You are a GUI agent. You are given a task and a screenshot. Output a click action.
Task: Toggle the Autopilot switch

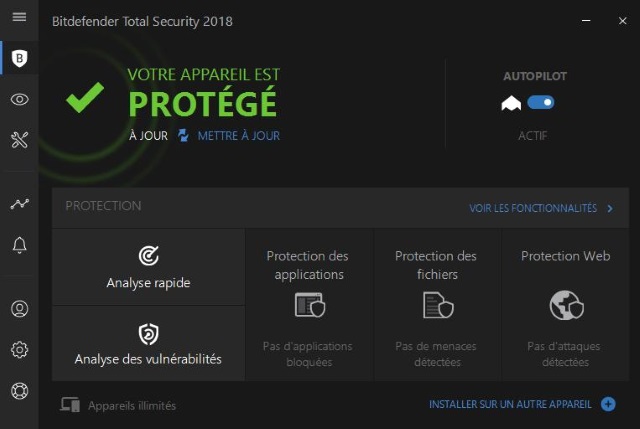pos(540,102)
